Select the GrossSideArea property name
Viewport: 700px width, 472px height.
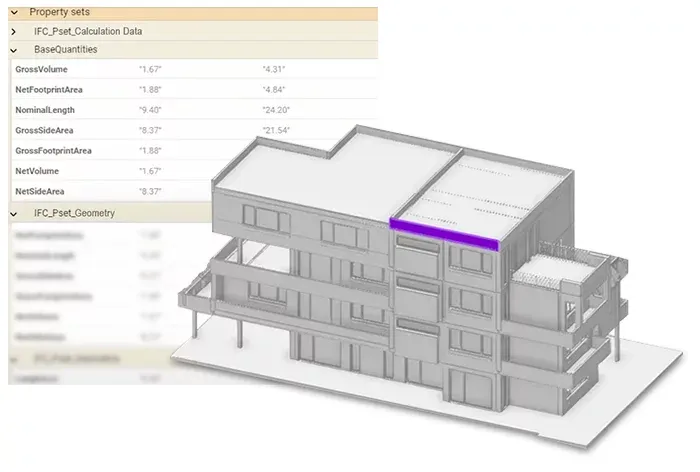(x=44, y=130)
